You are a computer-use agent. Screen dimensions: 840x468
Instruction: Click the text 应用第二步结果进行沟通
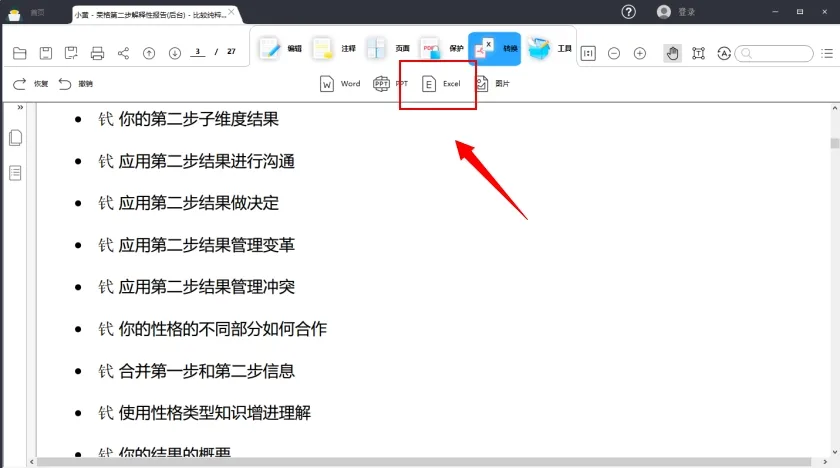coord(207,161)
